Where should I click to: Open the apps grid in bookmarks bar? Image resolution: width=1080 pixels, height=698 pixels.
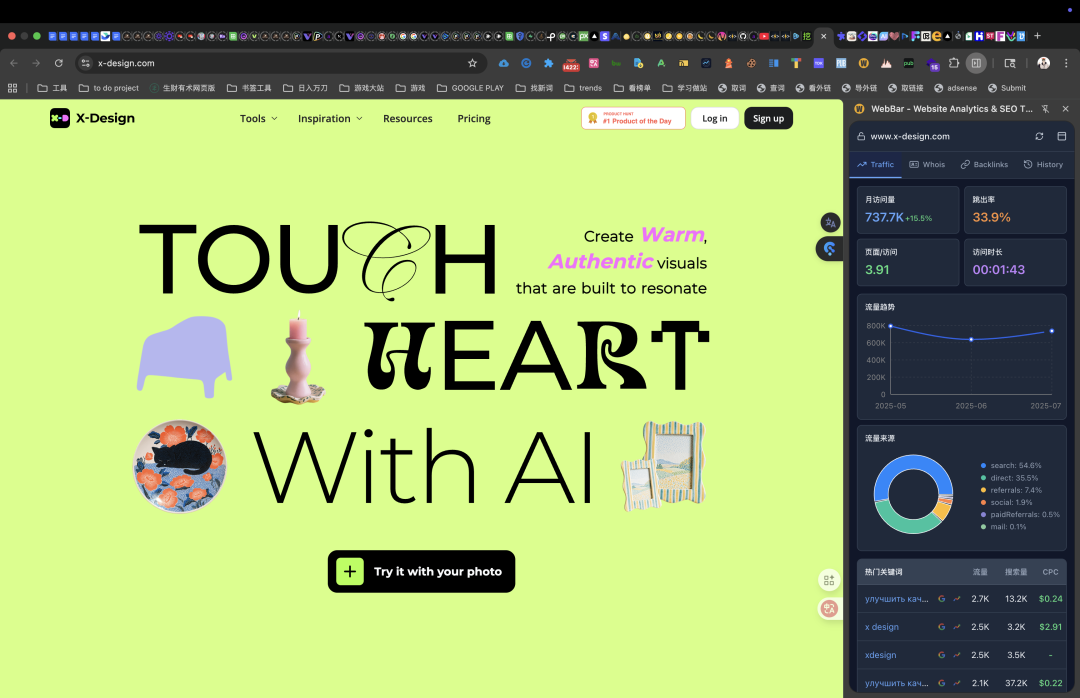pyautogui.click(x=12, y=88)
